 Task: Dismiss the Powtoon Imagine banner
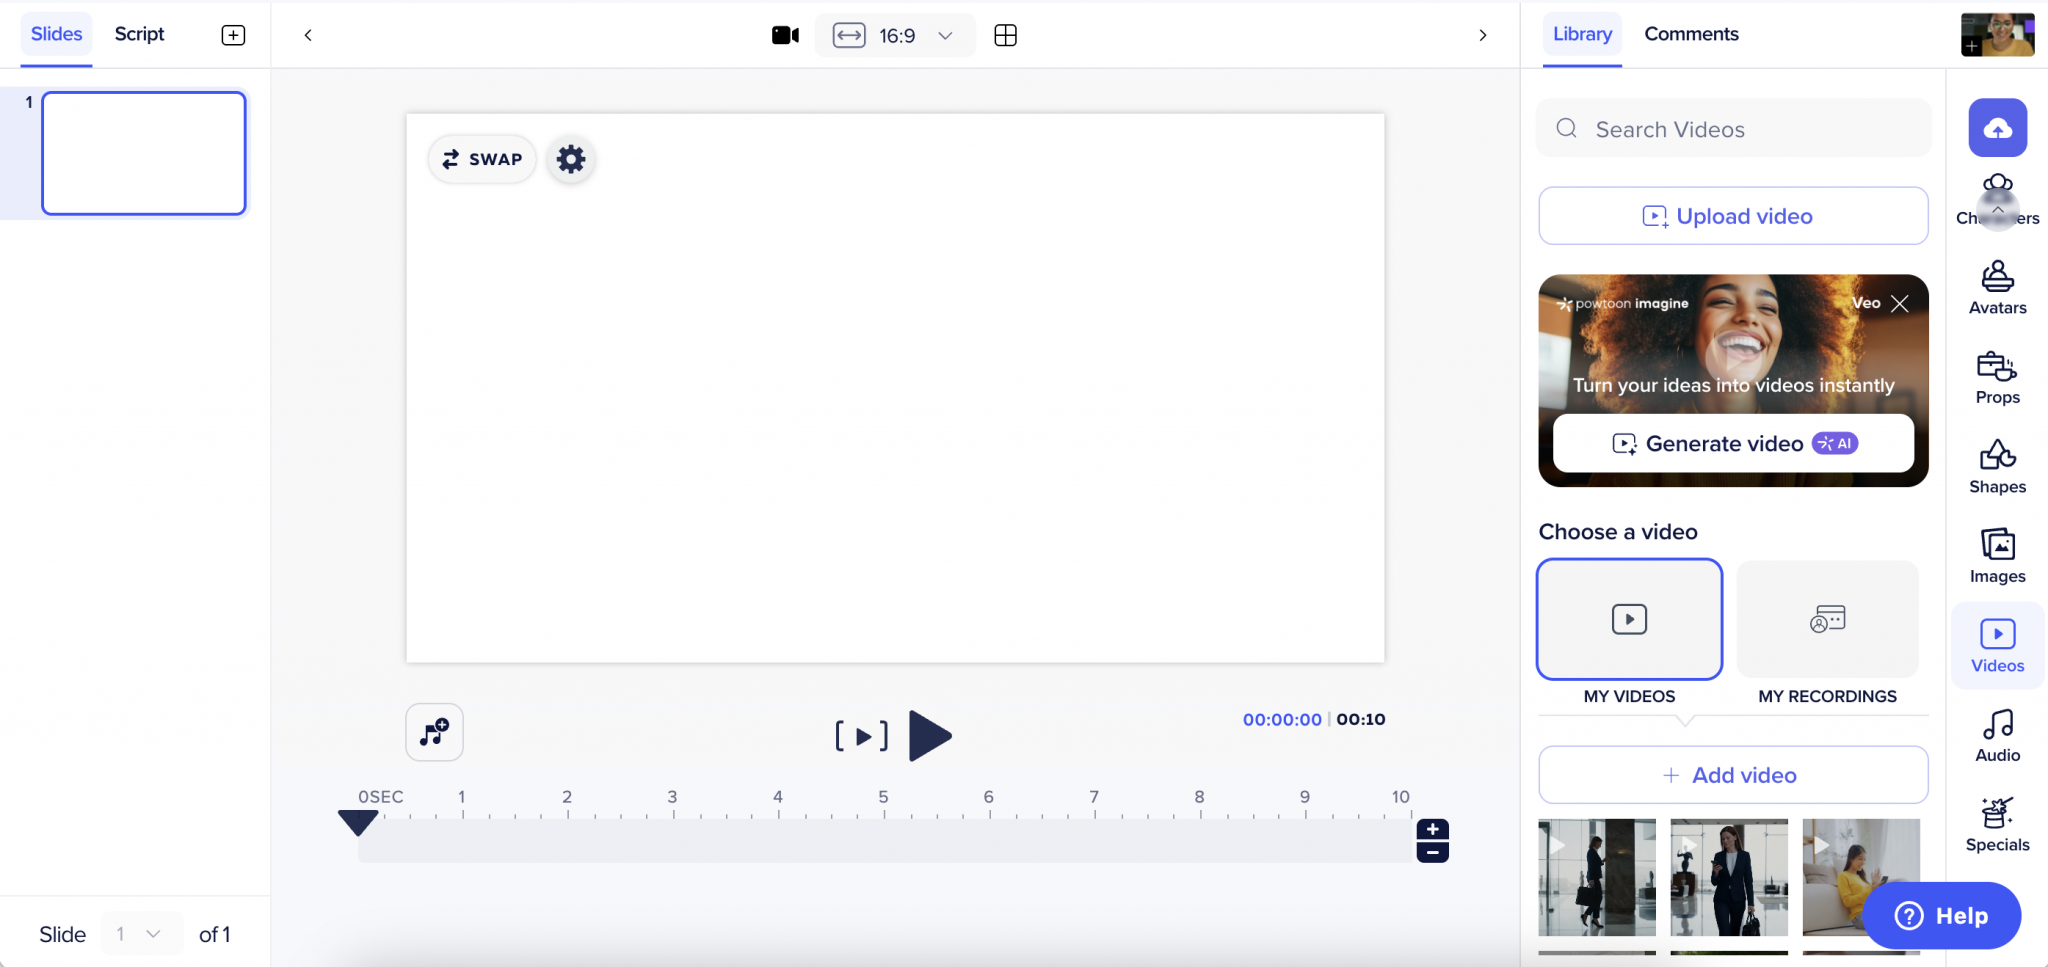[1898, 302]
